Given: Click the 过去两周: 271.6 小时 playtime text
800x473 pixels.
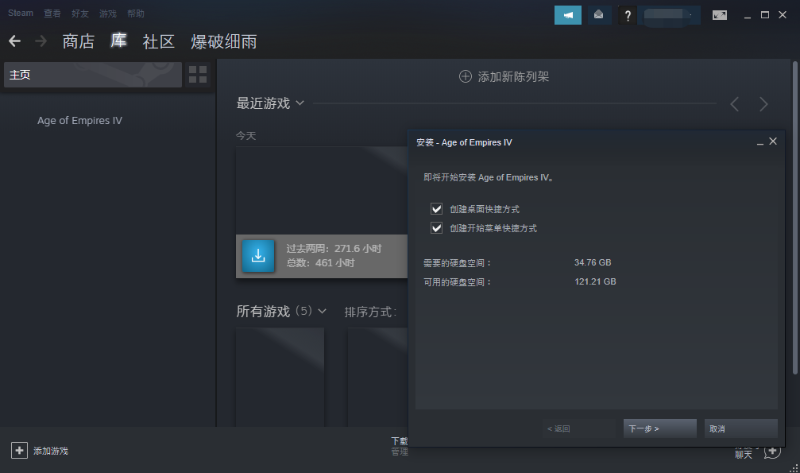Looking at the screenshot, I should coord(334,248).
